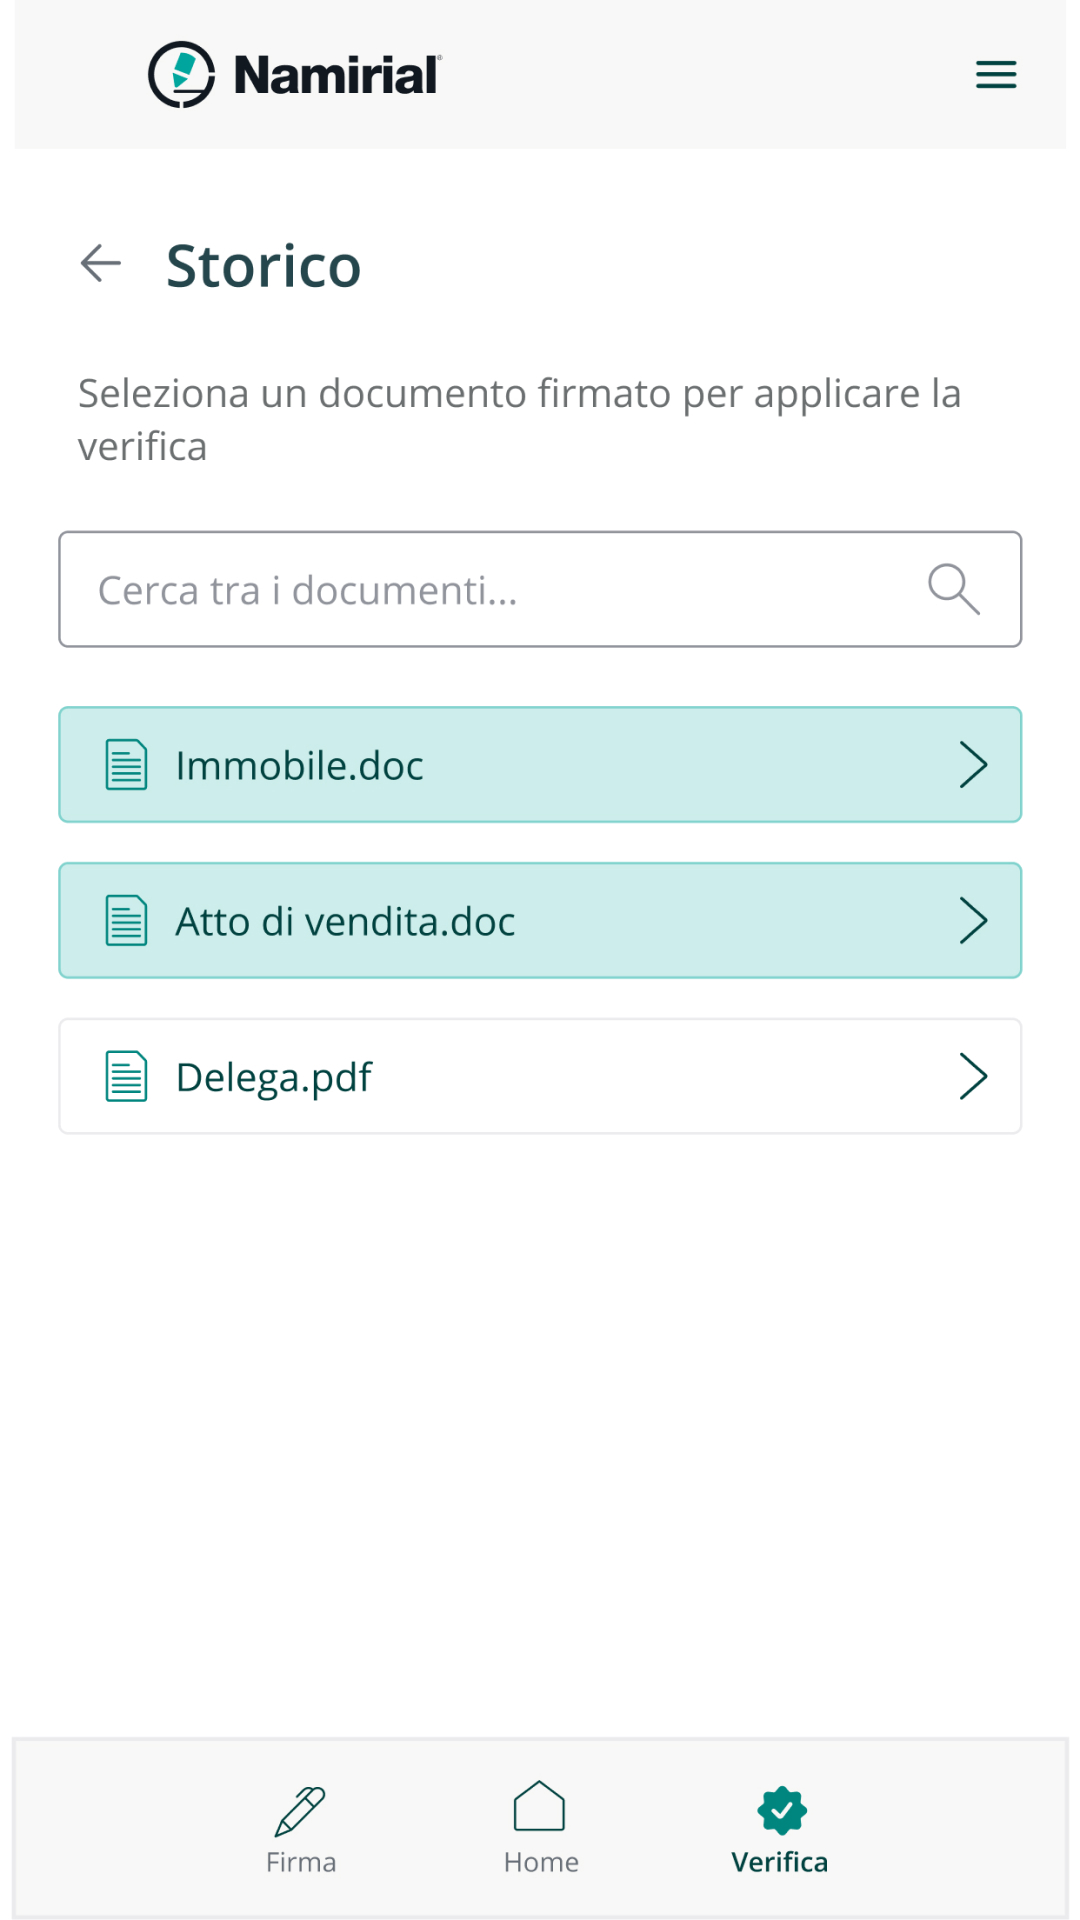
Task: Select the Immobile.doc file name
Action: tap(300, 766)
